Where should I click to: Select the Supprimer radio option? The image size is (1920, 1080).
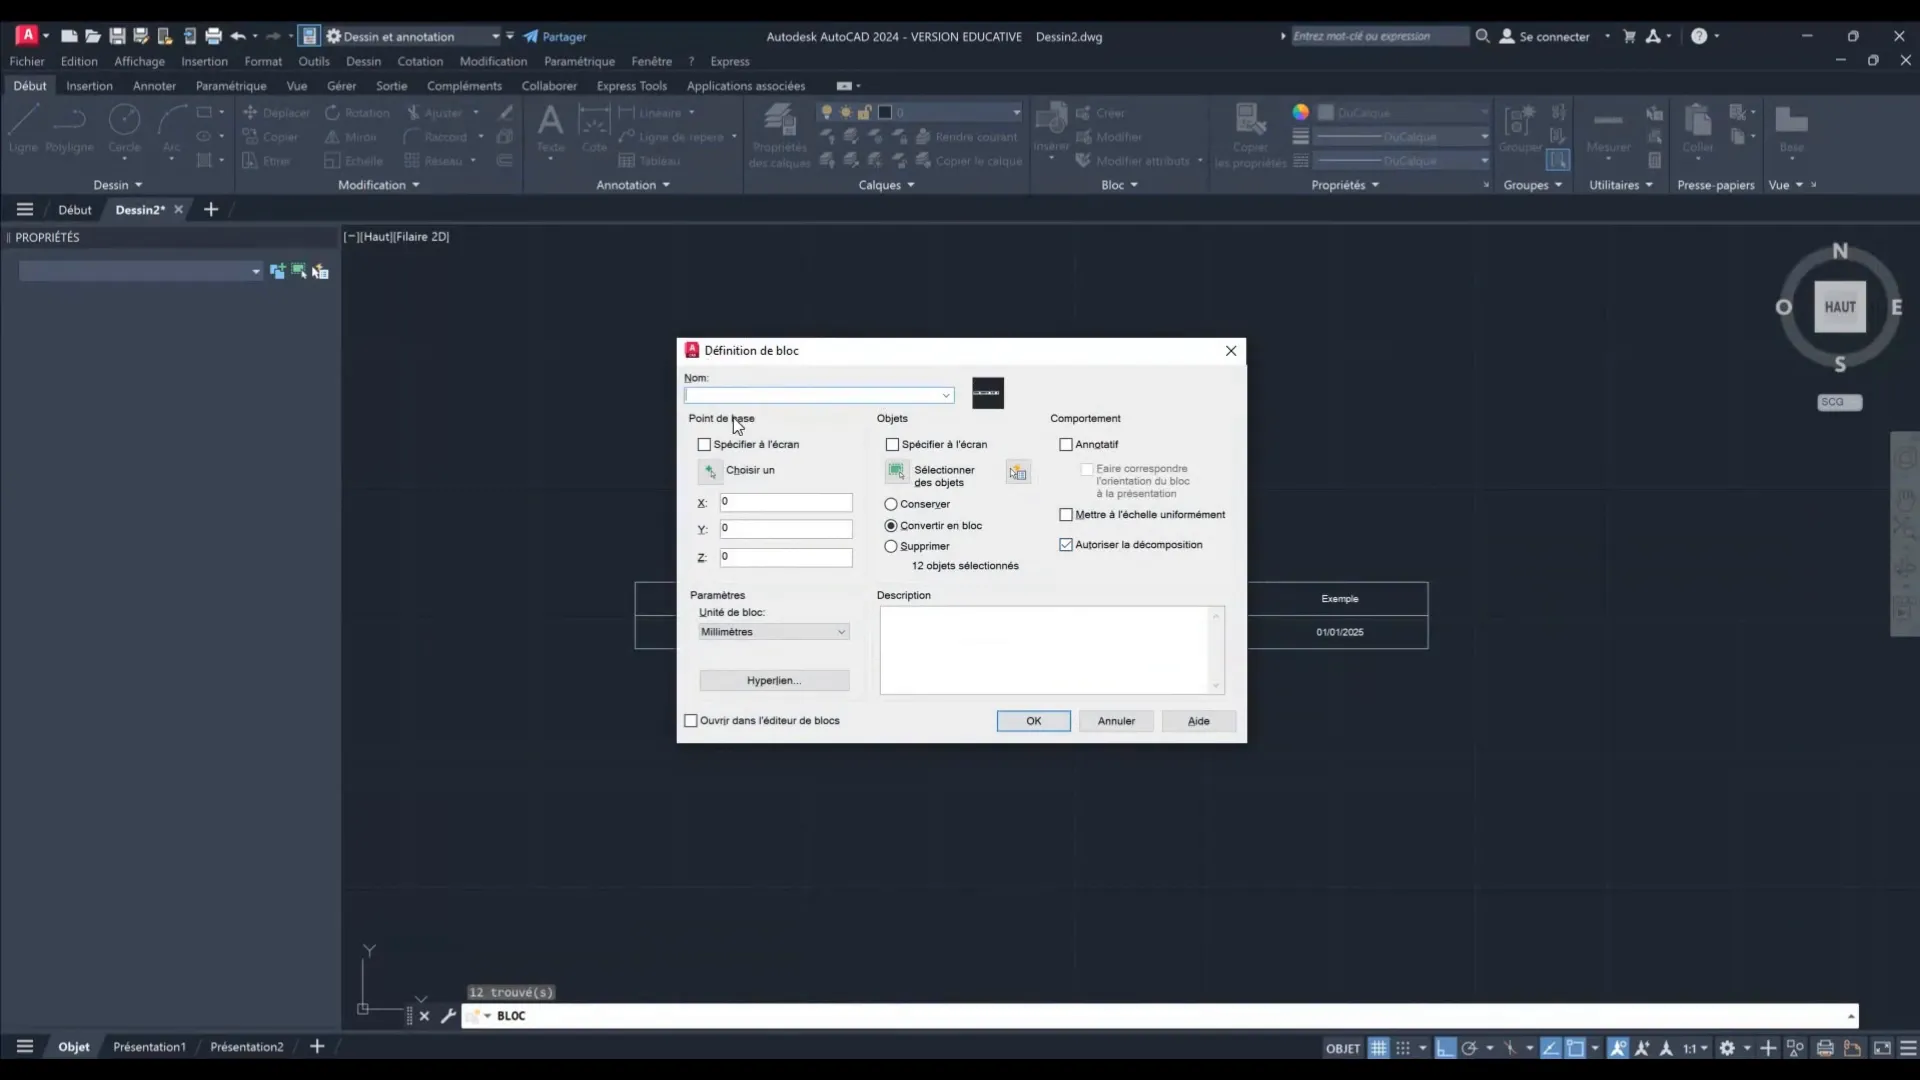(891, 546)
